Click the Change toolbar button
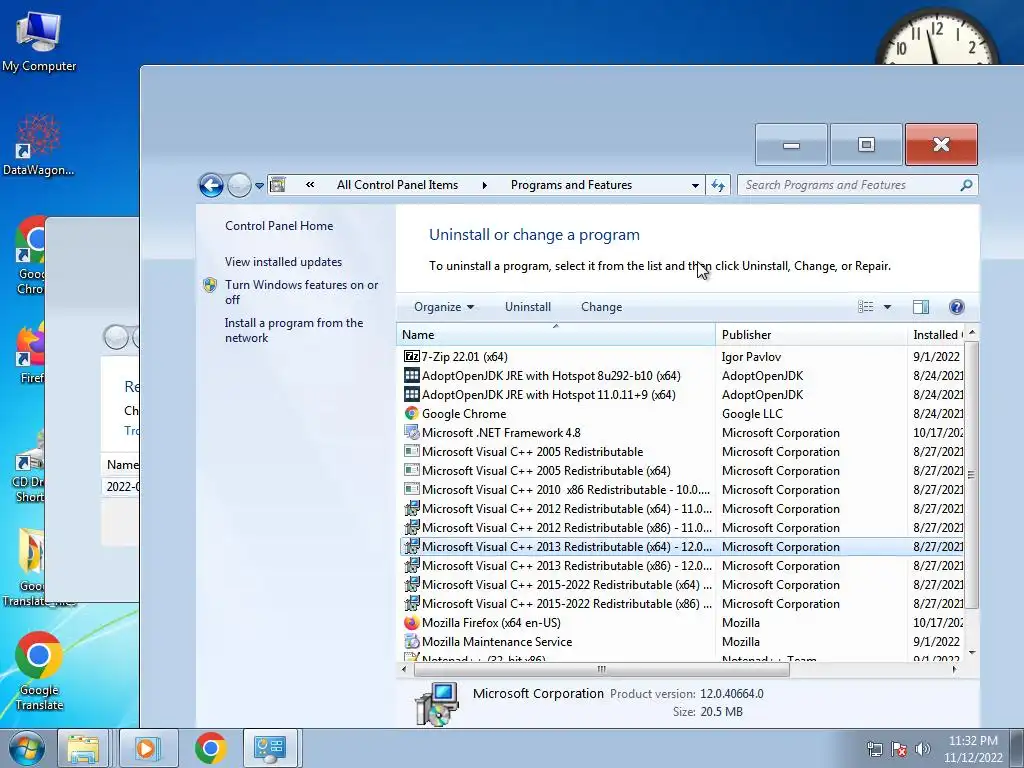This screenshot has height=768, width=1024. (601, 307)
